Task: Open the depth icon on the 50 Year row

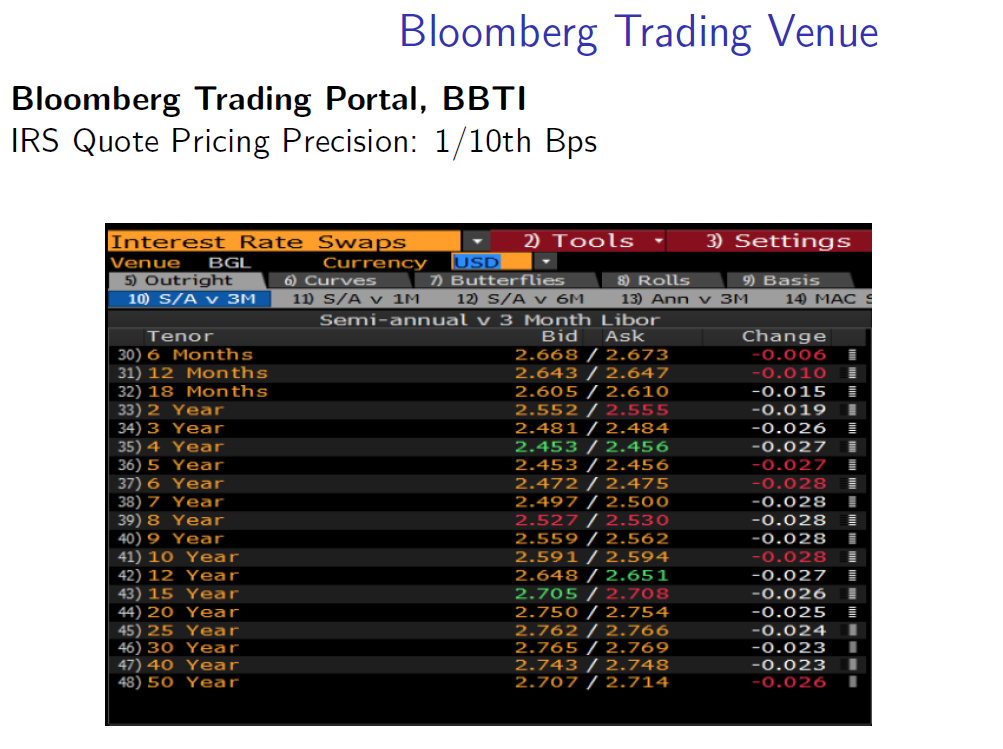Action: (x=852, y=682)
